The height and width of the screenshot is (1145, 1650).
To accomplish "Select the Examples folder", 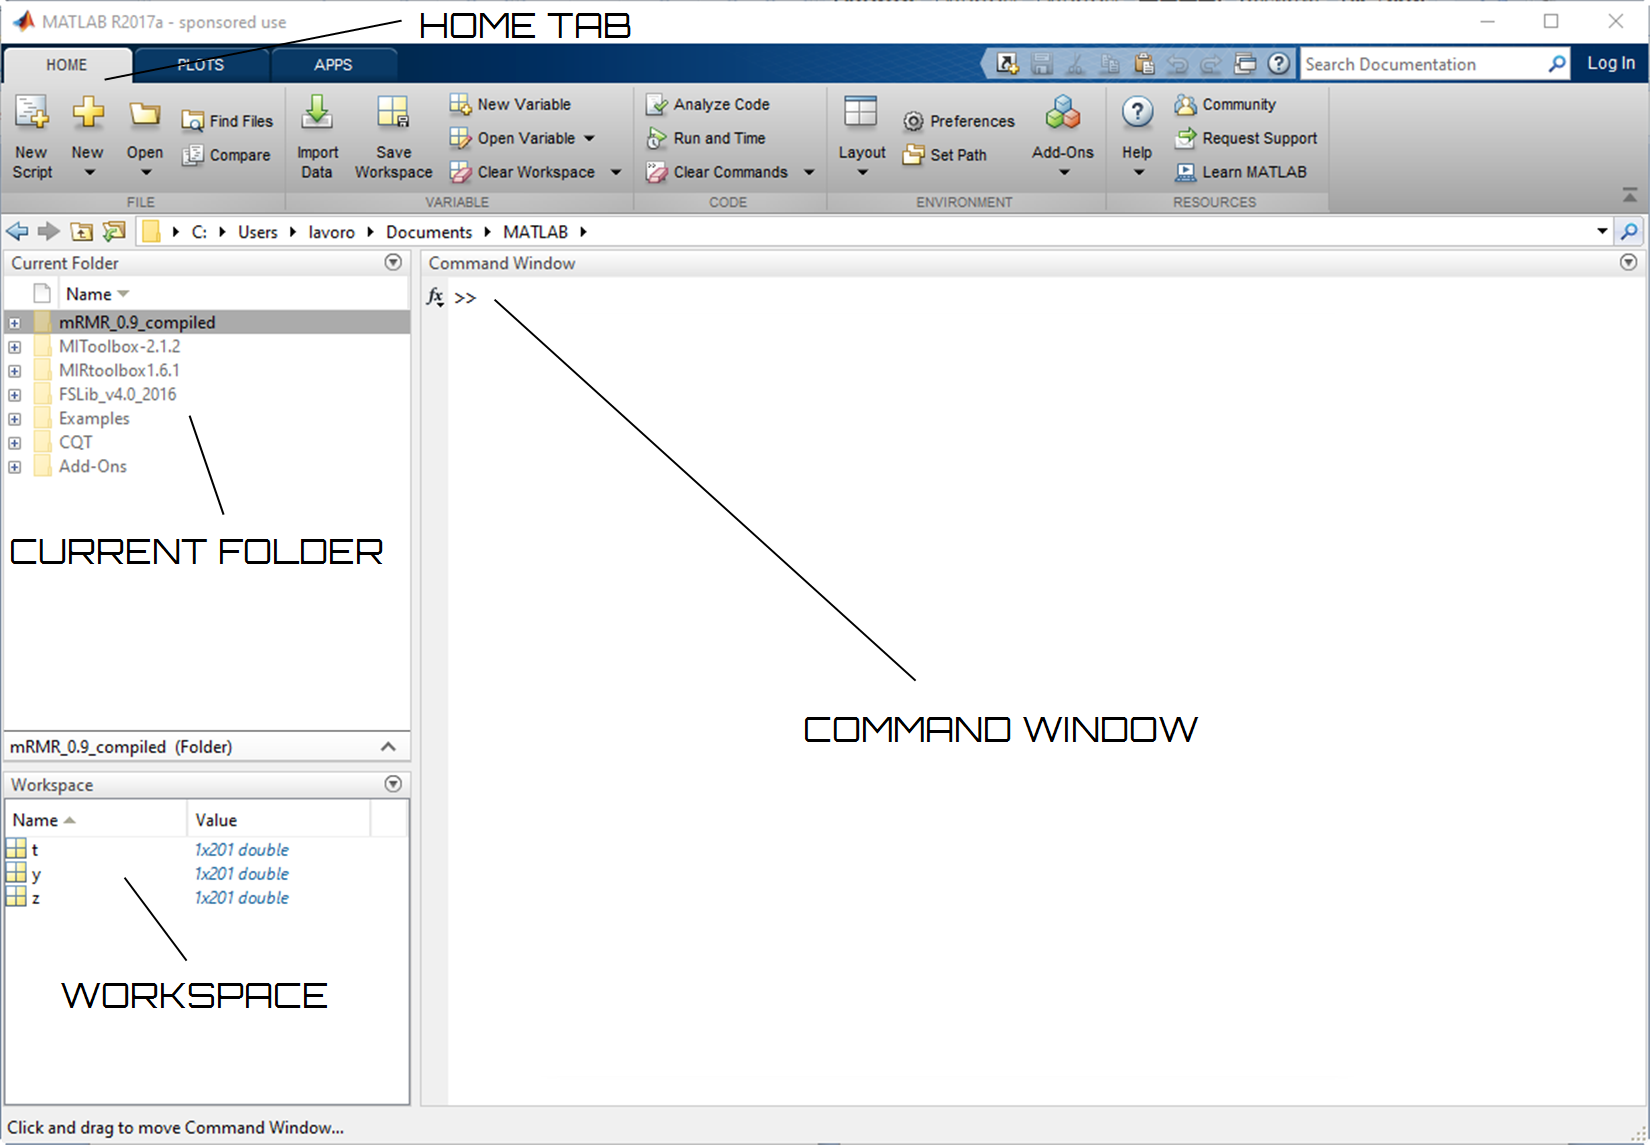I will [94, 419].
